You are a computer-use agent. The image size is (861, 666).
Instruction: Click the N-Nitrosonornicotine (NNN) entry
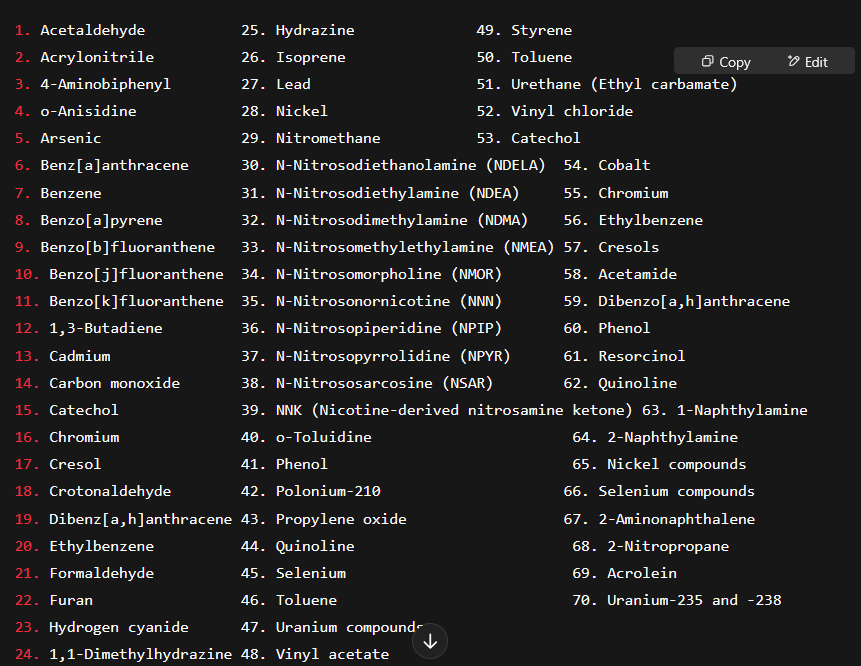389,301
